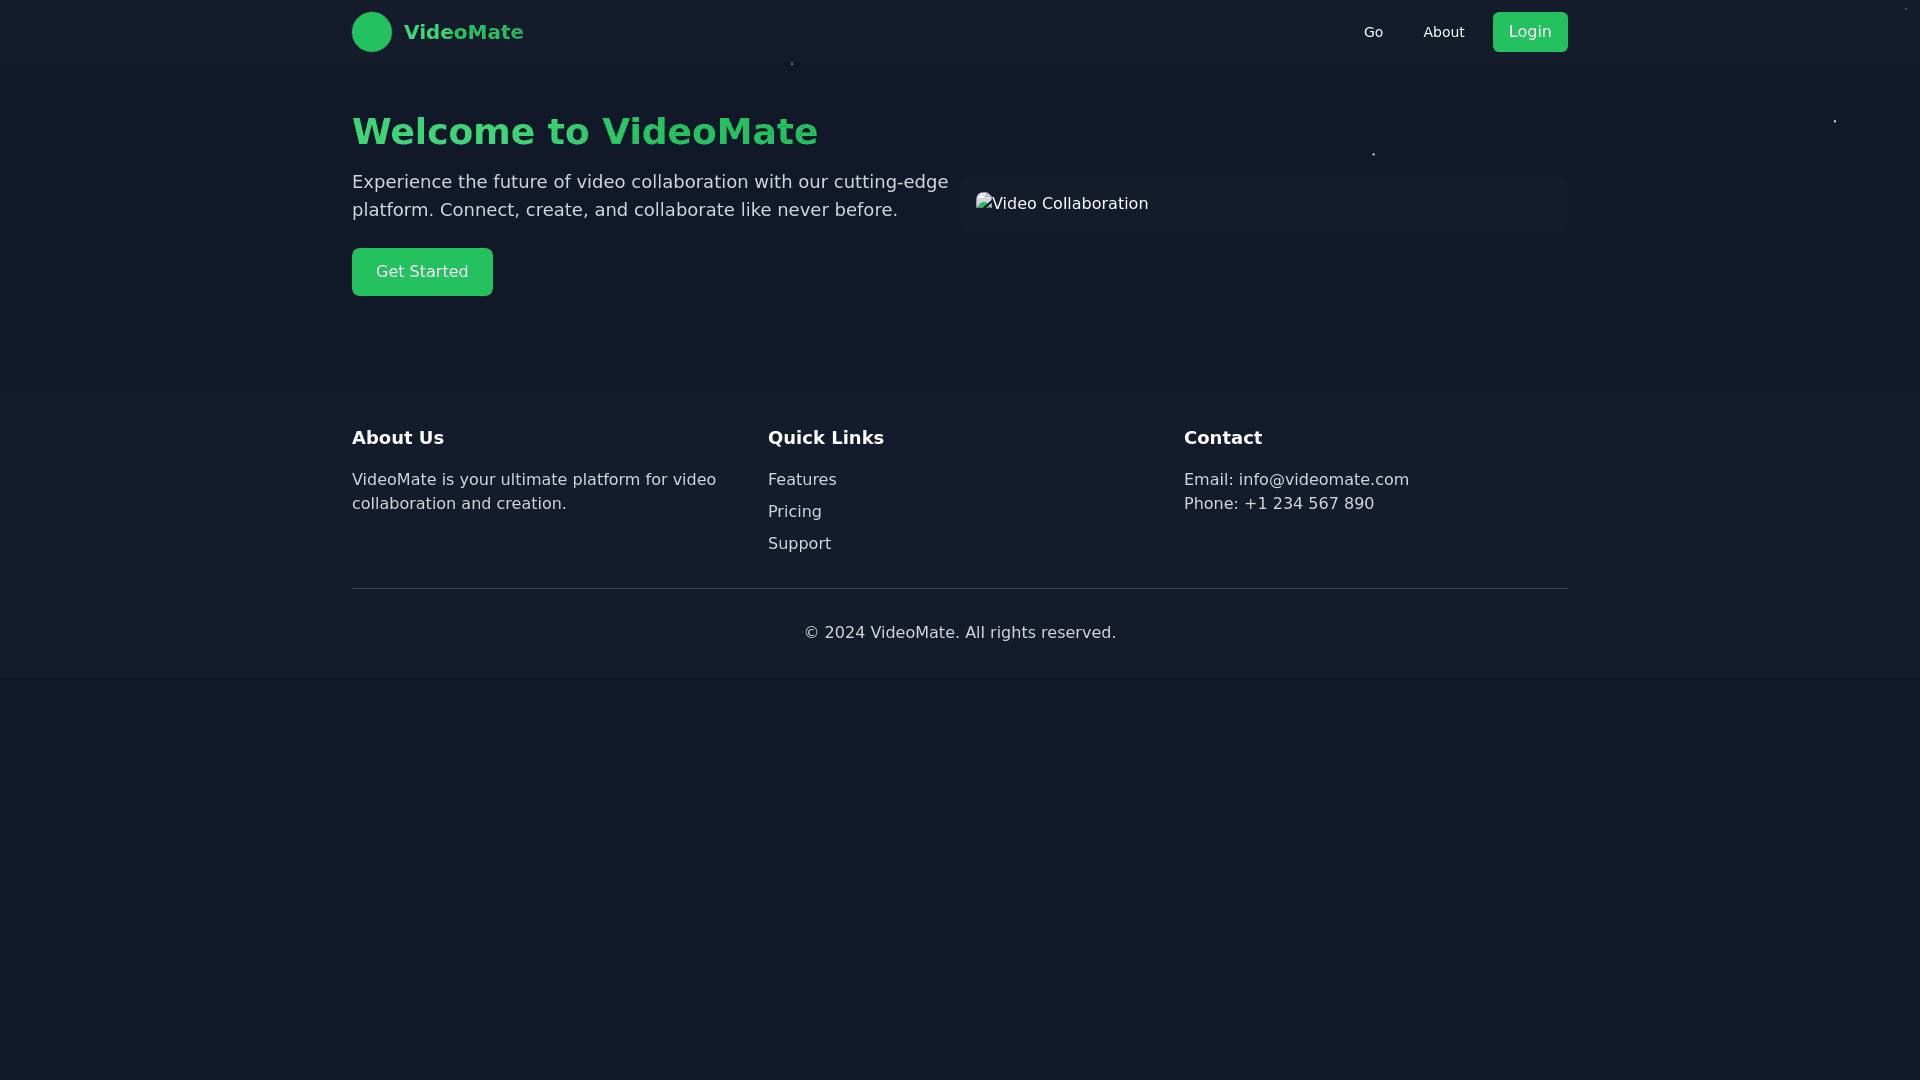Open the Support quick link
Image resolution: width=1920 pixels, height=1080 pixels.
point(799,544)
